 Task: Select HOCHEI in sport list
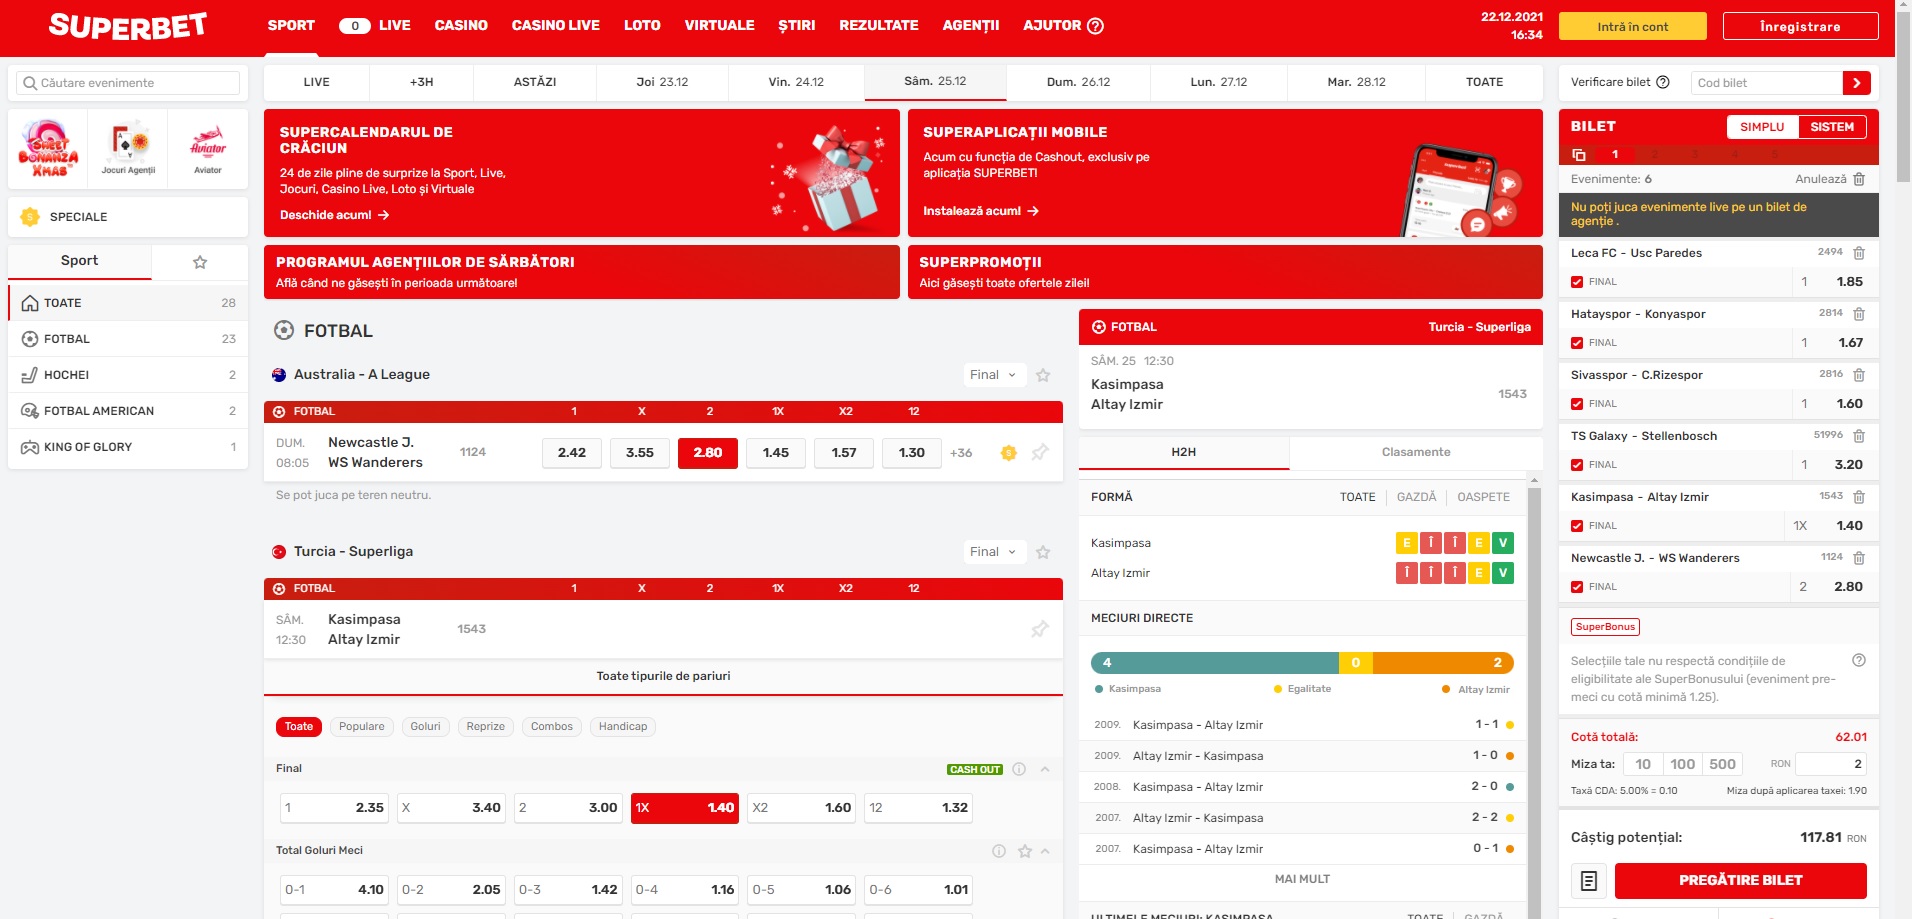[128, 375]
